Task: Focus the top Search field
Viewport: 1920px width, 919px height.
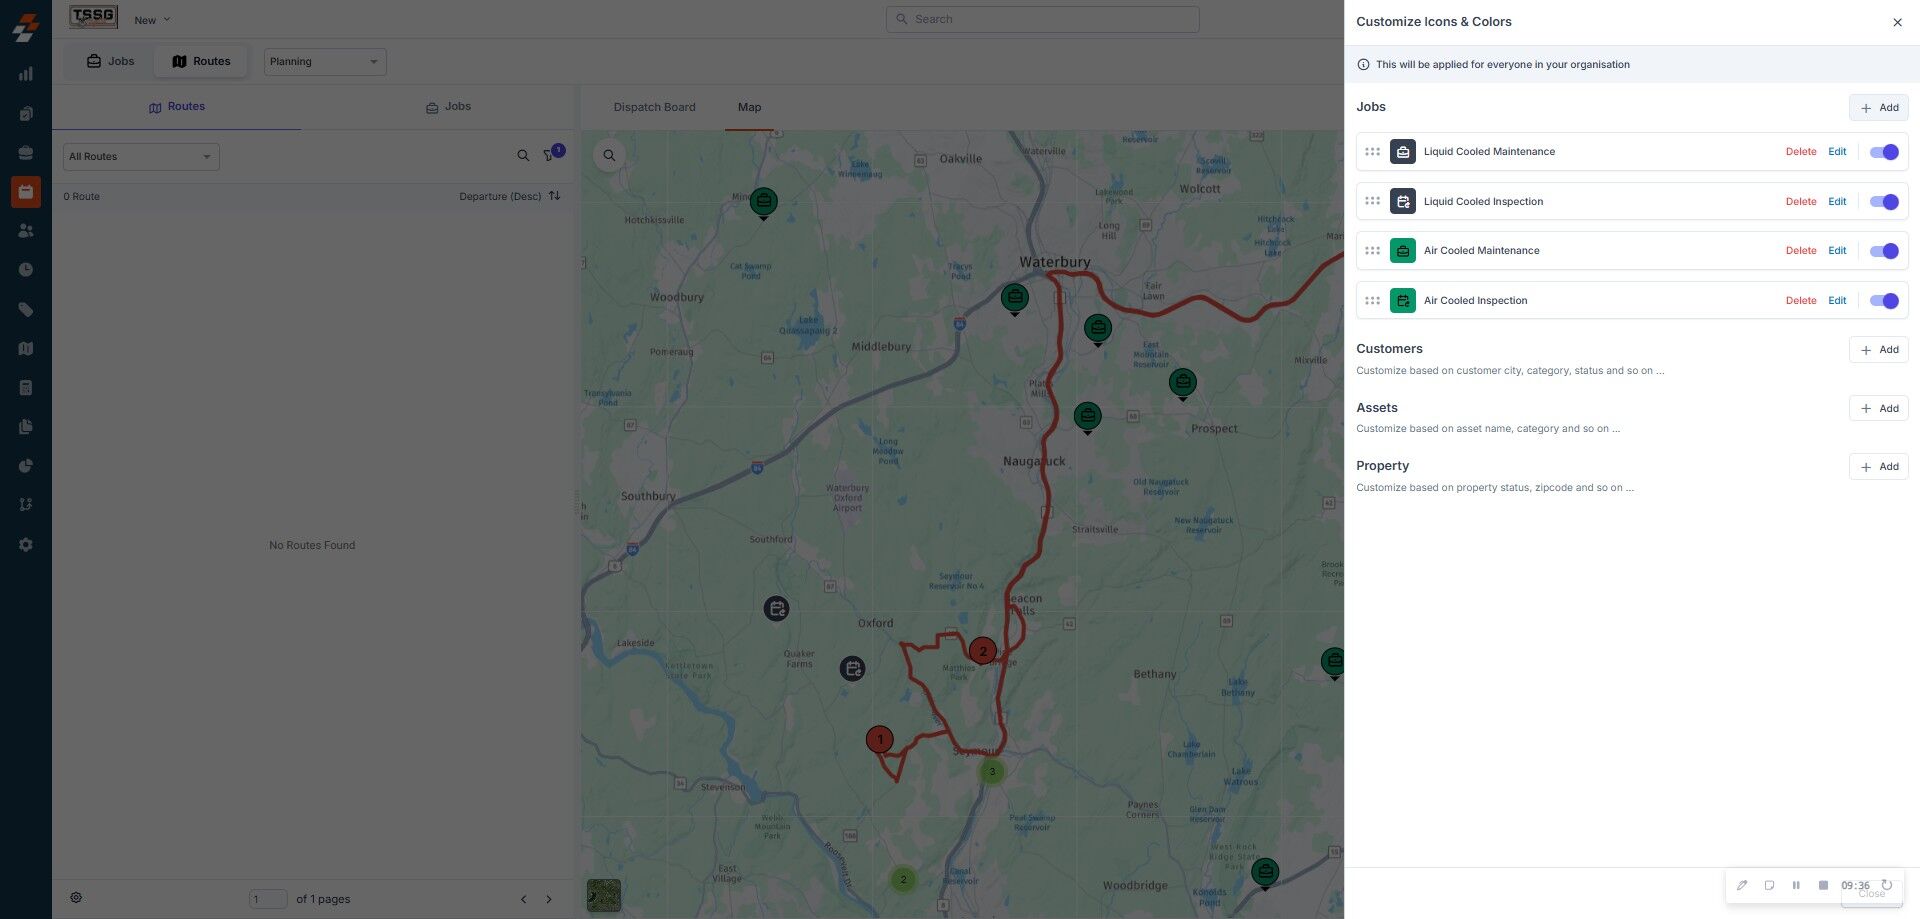Action: click(x=1042, y=19)
